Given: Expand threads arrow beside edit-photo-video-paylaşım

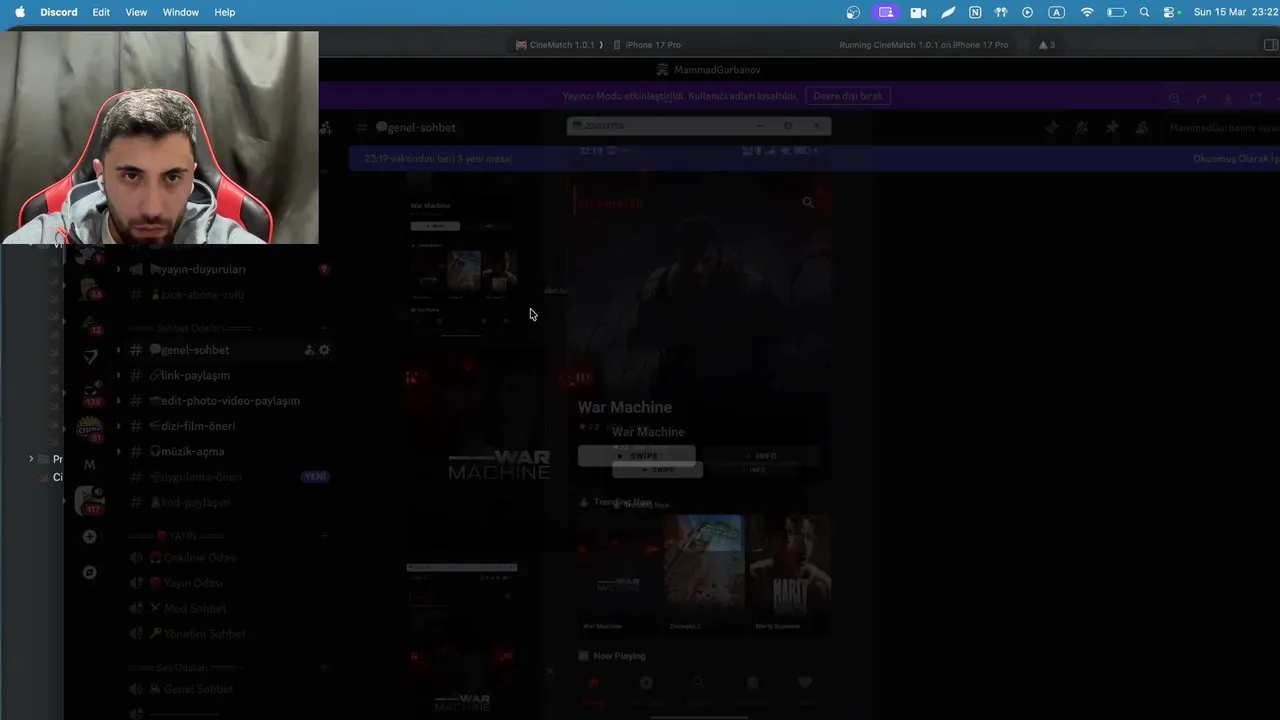Looking at the screenshot, I should (x=119, y=400).
